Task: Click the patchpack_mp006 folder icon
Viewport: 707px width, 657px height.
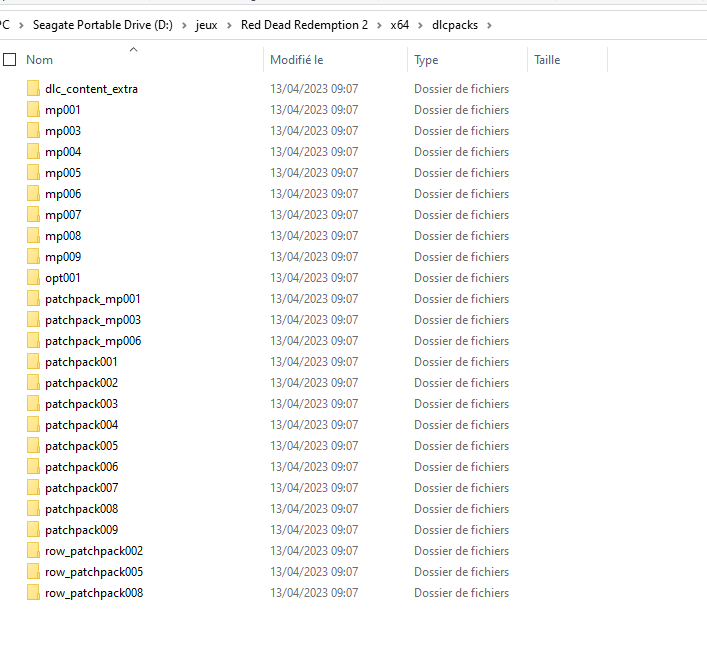Action: [x=33, y=340]
